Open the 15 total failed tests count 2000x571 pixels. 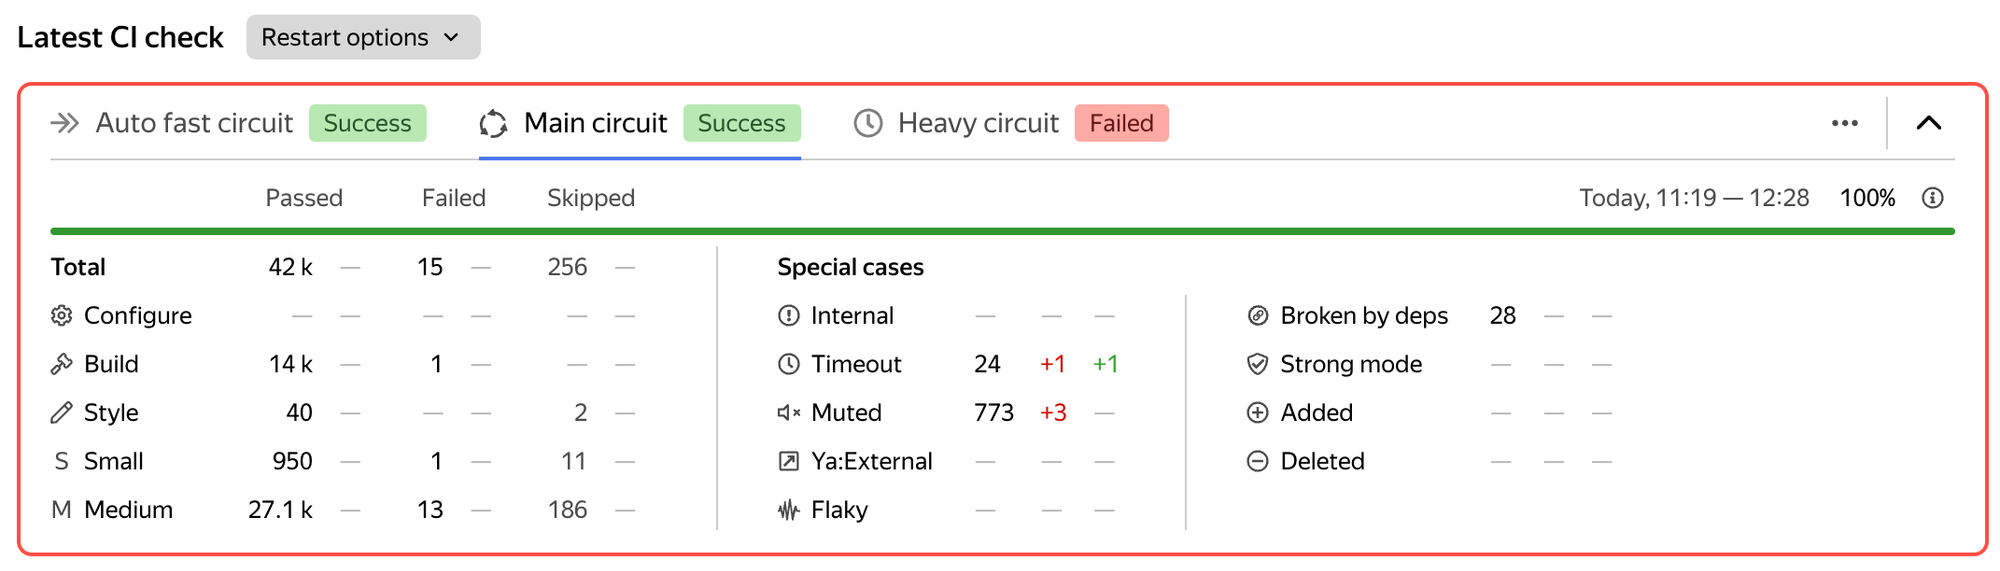tap(430, 267)
